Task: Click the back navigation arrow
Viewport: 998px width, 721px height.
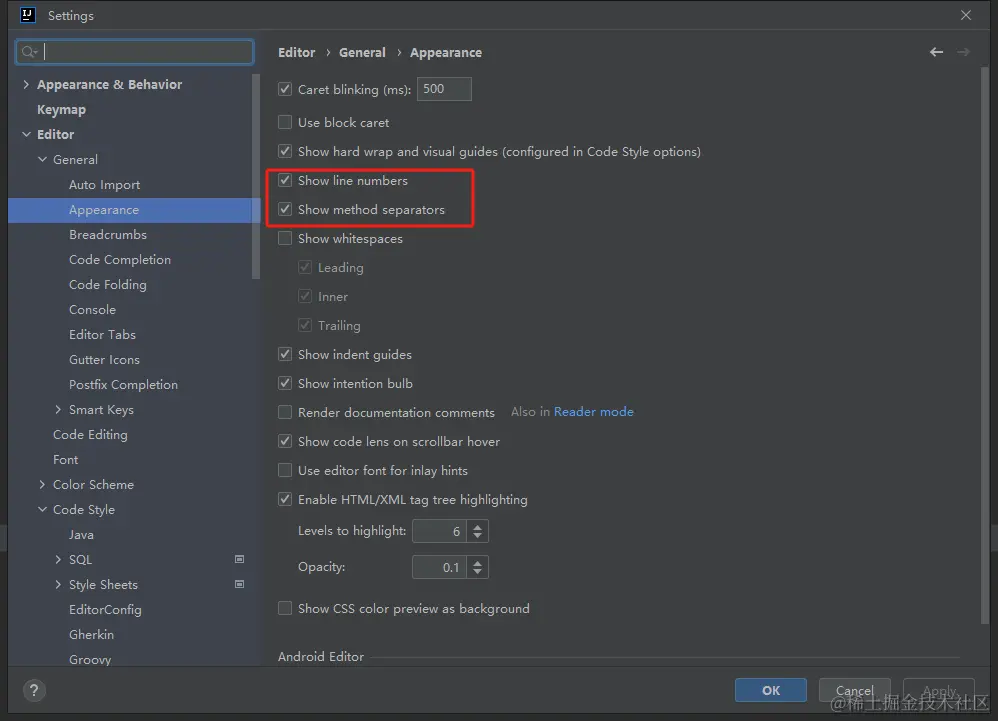Action: [936, 52]
